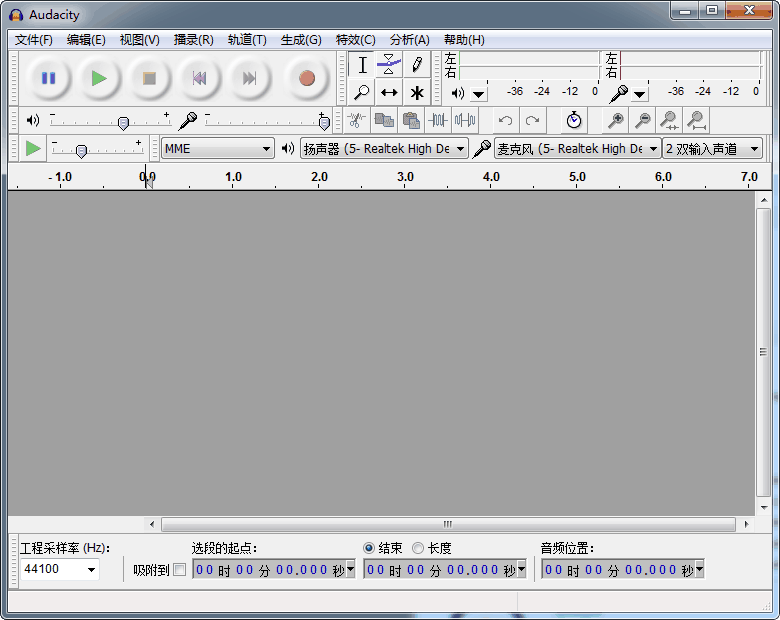Enable the 吸附到 snap checkbox

pyautogui.click(x=180, y=570)
